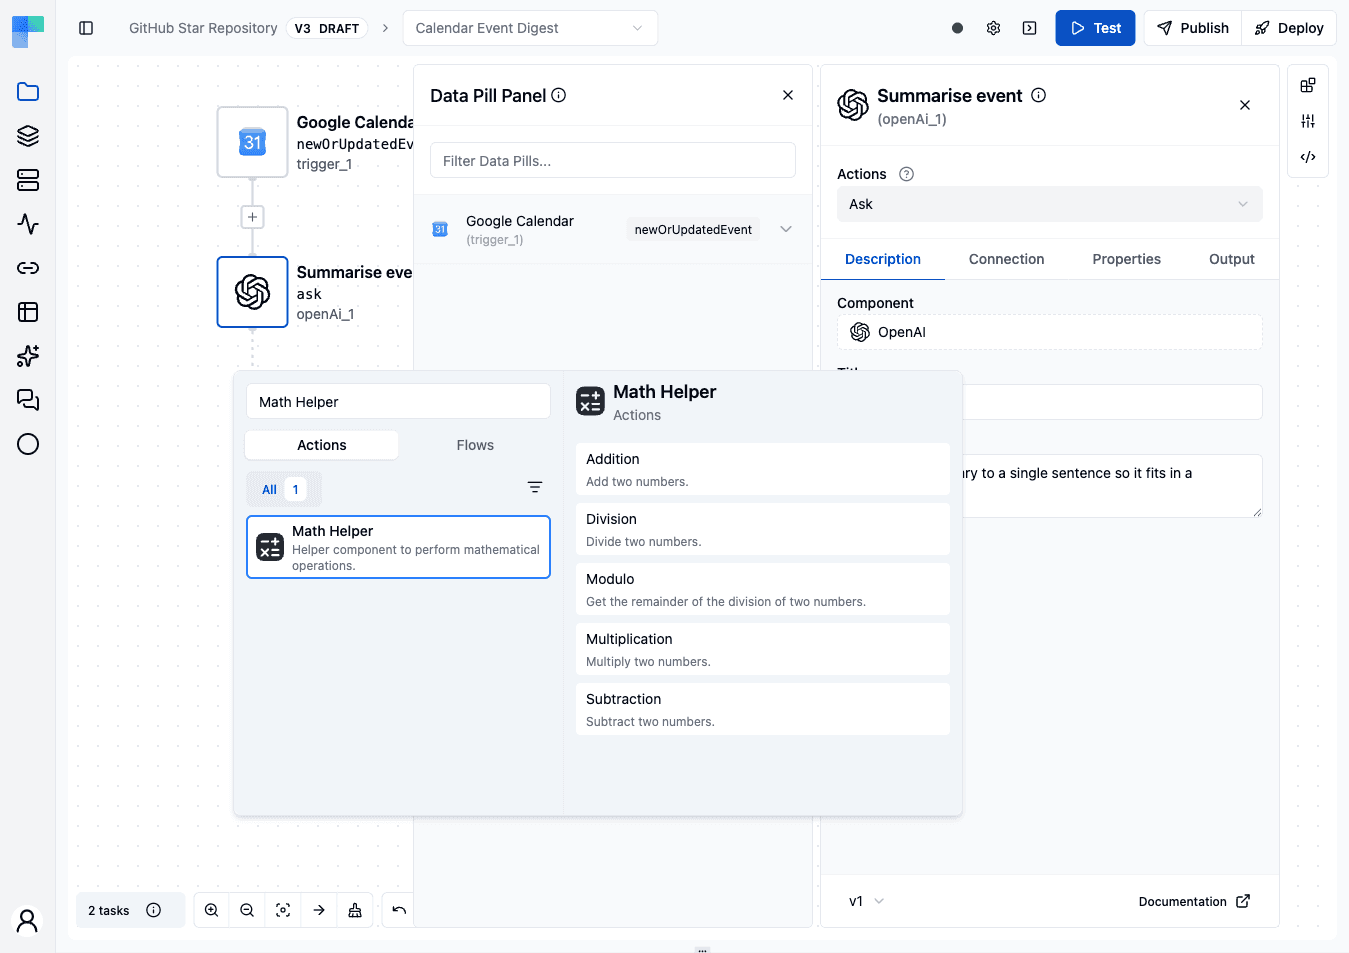The image size is (1349, 953).
Task: Click the run panel icon beside gear
Action: coord(1029,28)
